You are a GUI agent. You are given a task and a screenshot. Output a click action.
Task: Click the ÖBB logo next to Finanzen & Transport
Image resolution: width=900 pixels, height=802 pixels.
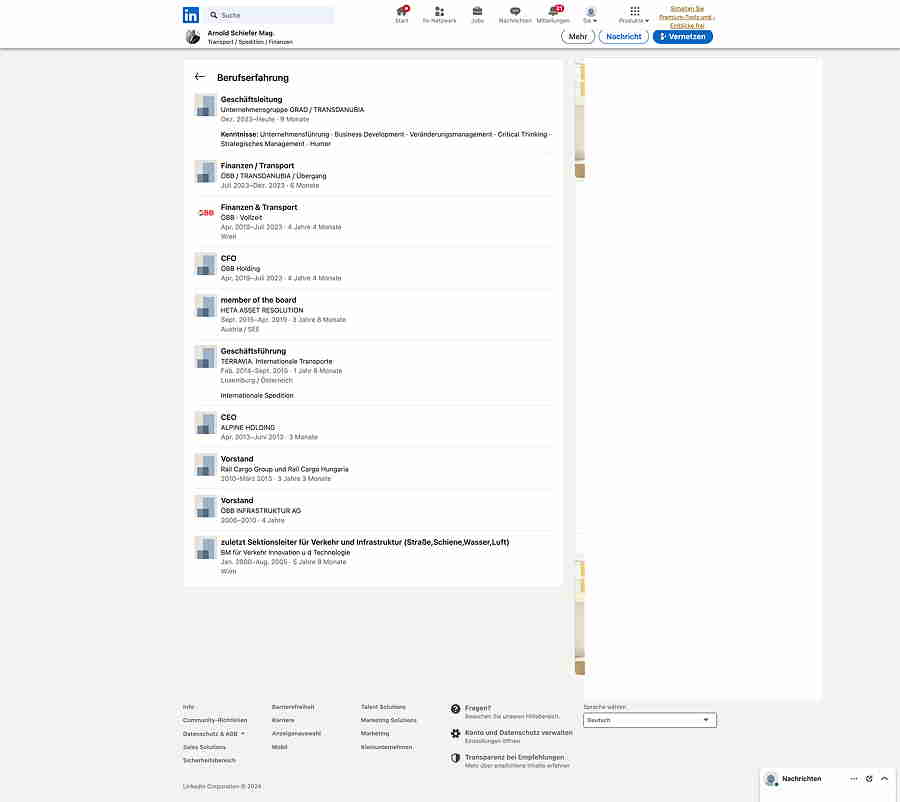[205, 213]
